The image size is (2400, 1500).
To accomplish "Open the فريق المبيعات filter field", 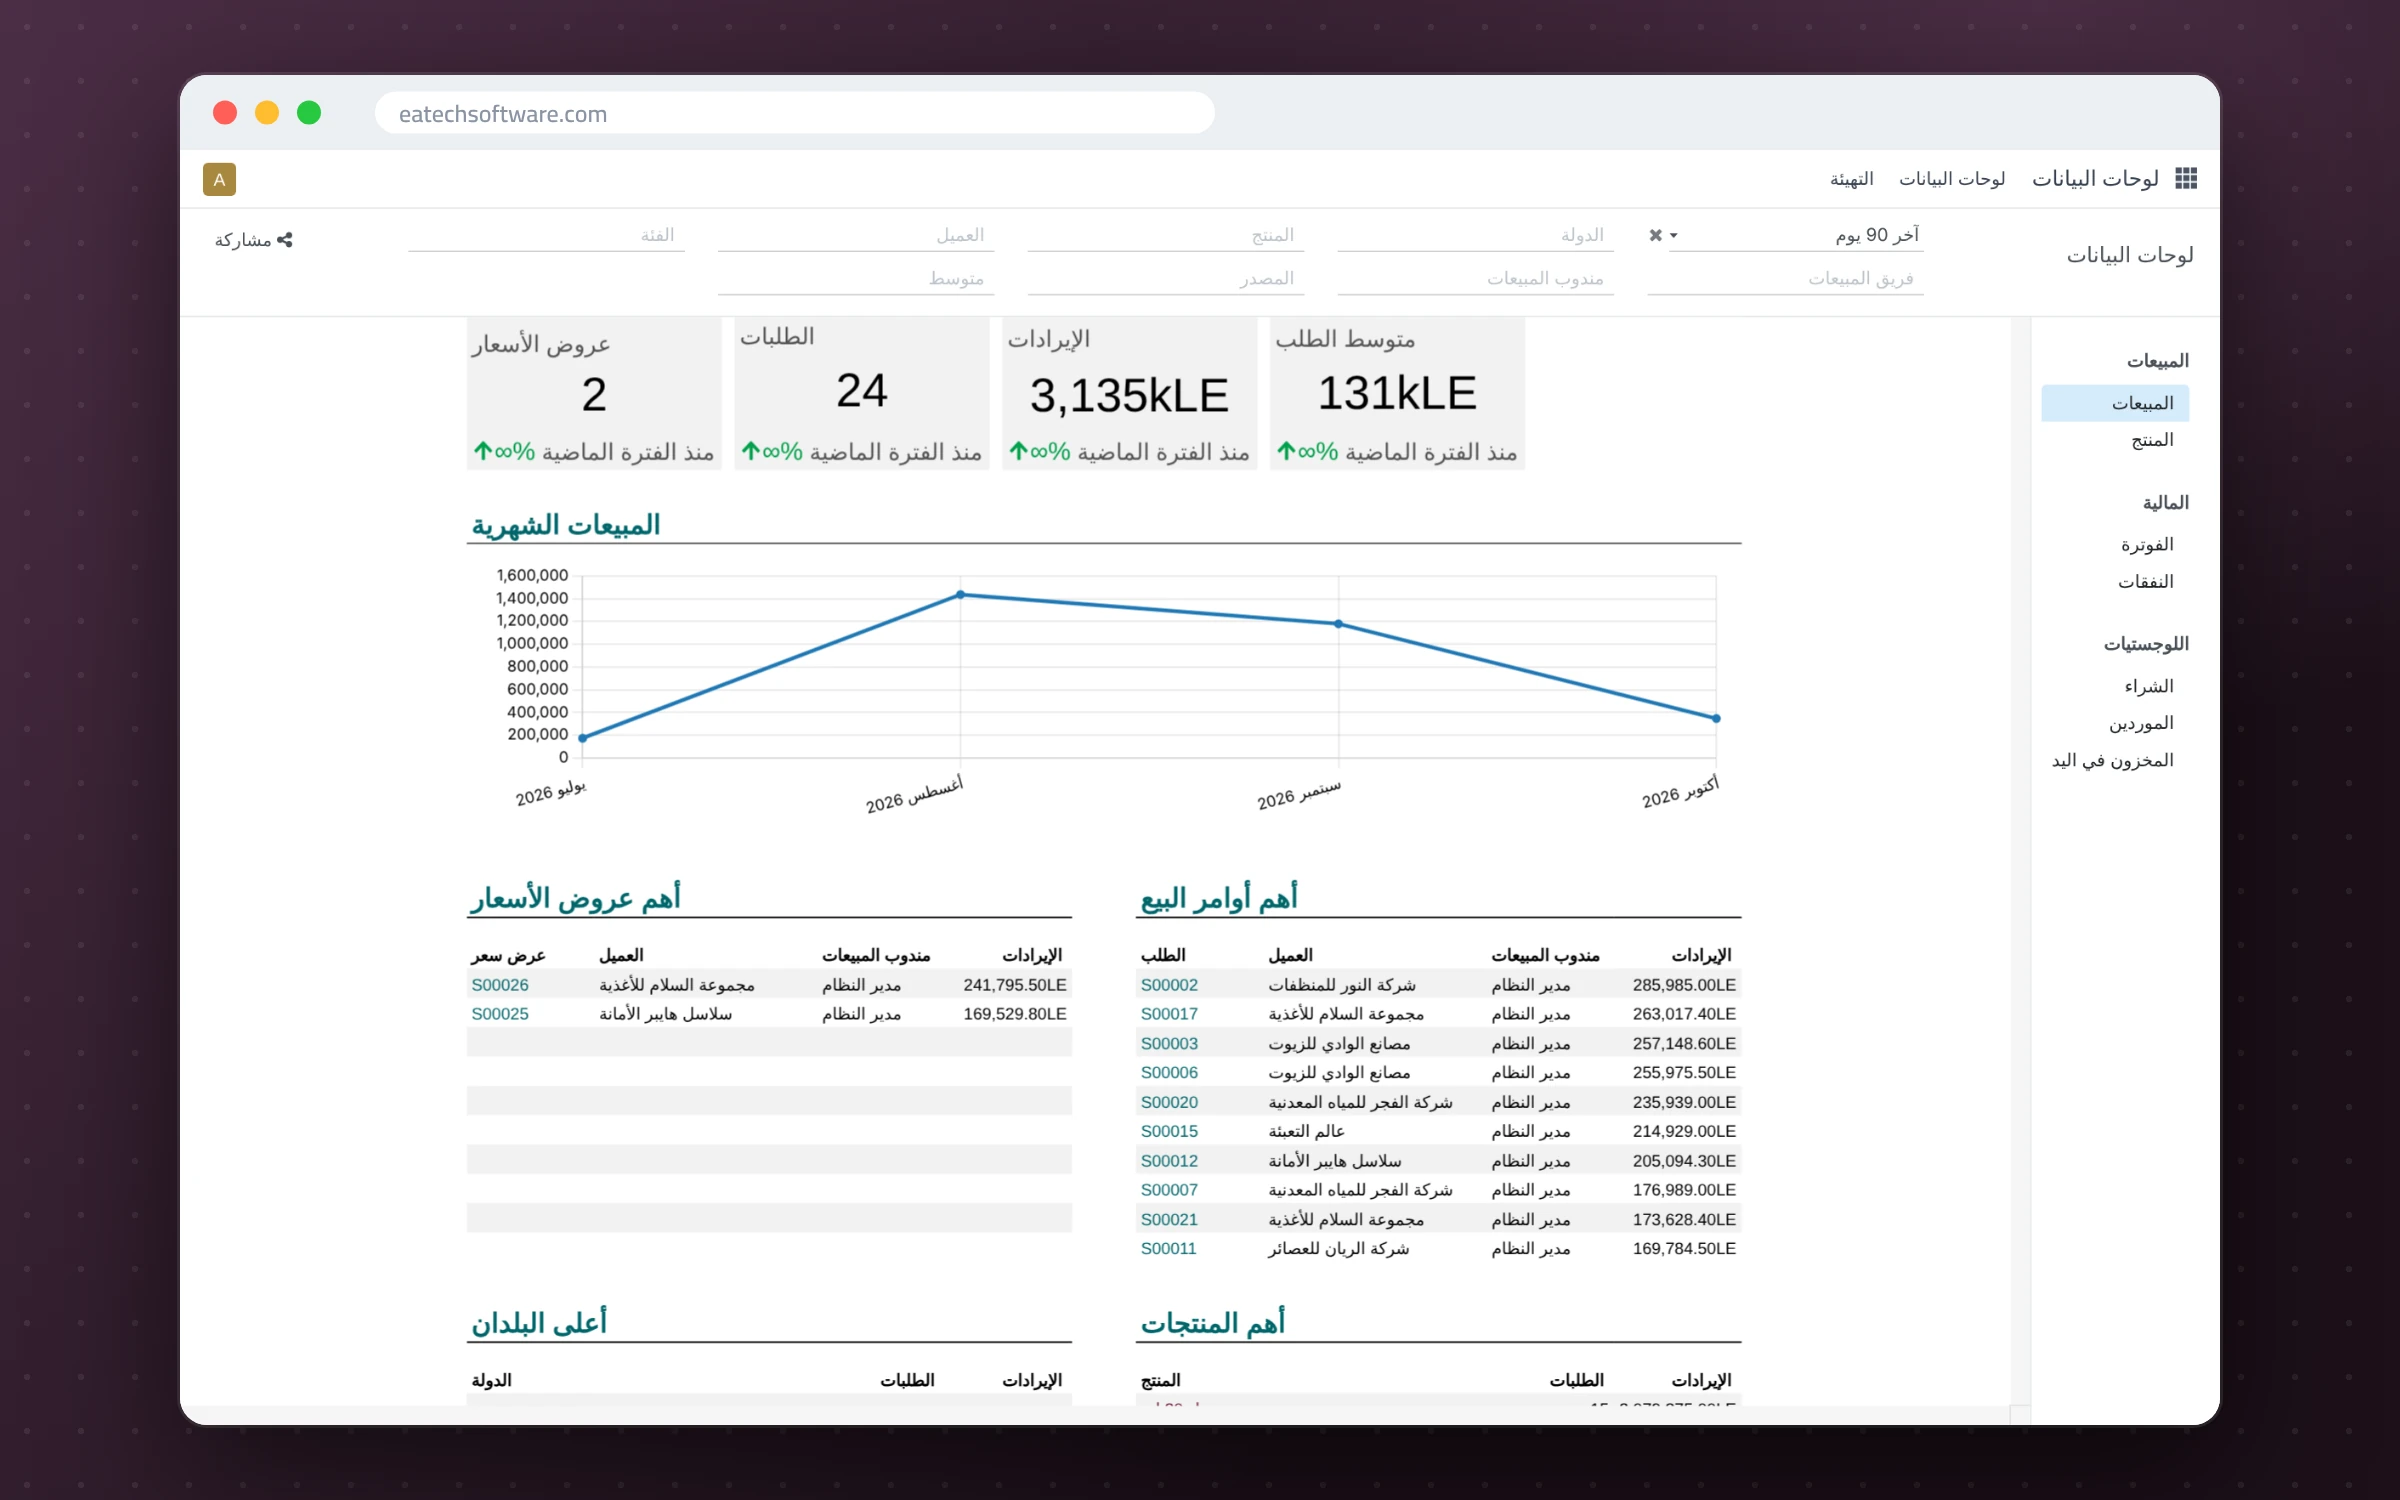I will [1786, 279].
